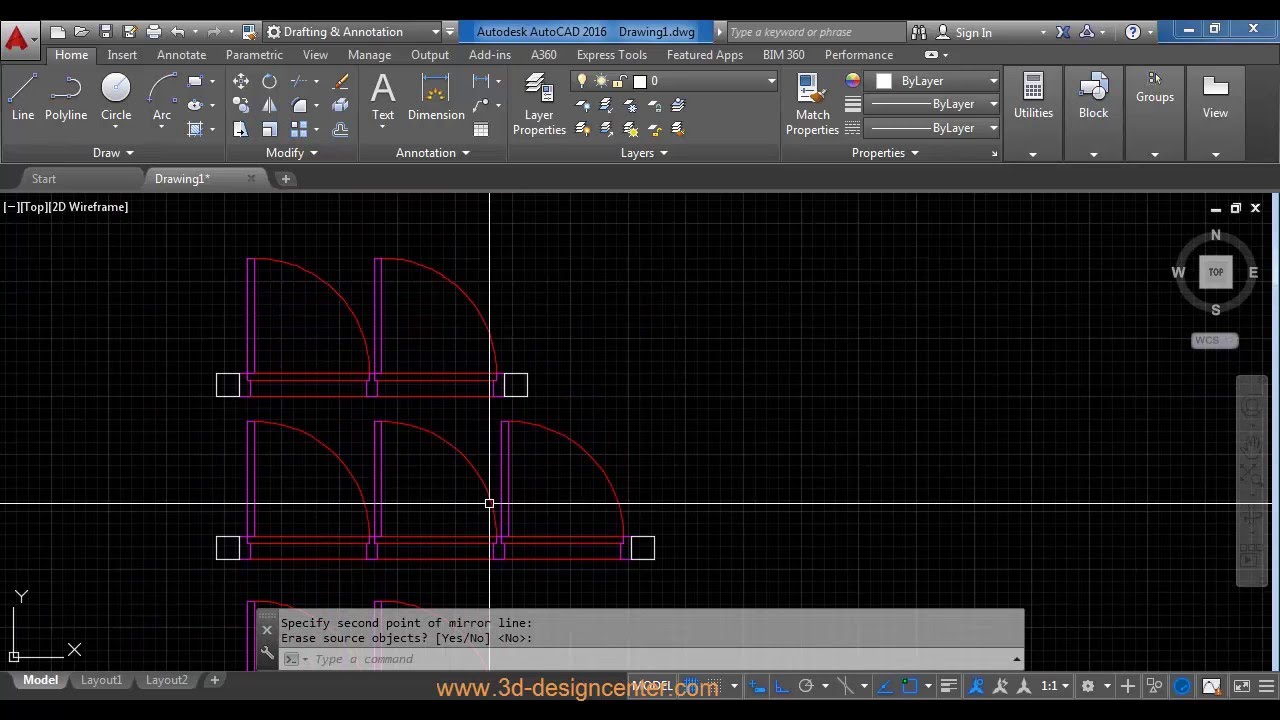Click Sign In
The width and height of the screenshot is (1280, 720).
point(964,32)
